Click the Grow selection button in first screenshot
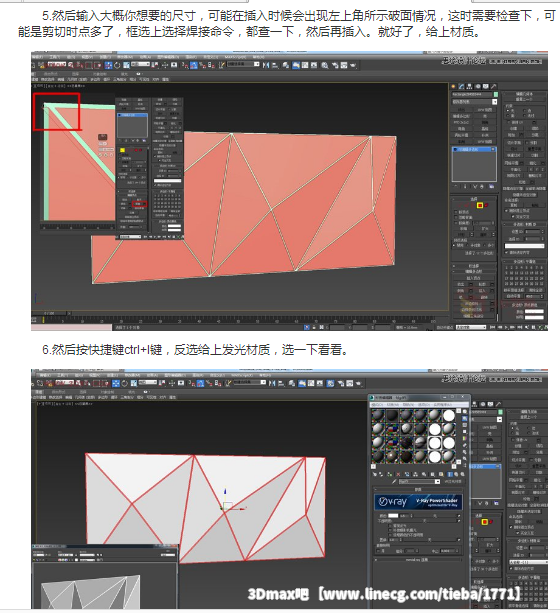Image resolution: width=560 pixels, height=613 pixels. (x=485, y=228)
